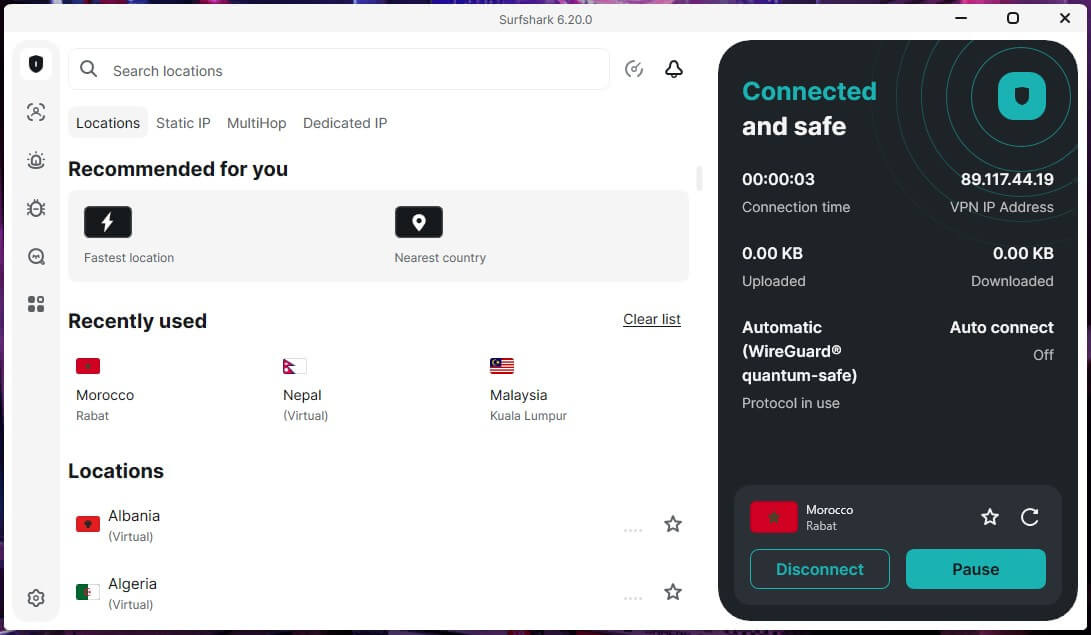Screen dimensions: 1091x635
Task: Maximize the Surfshark window
Action: pos(1013,18)
